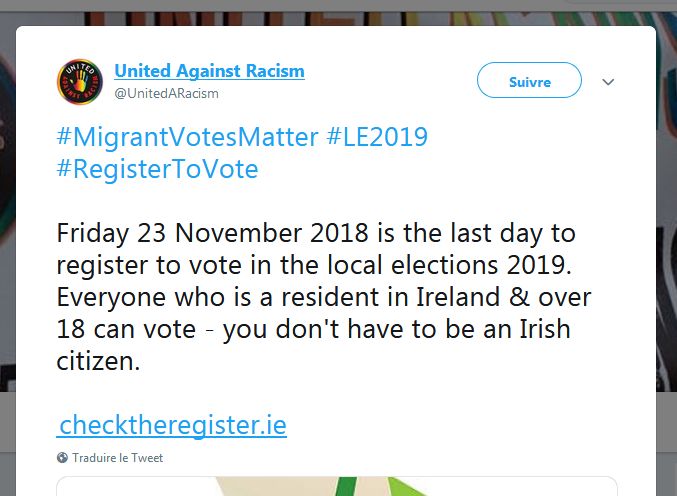Image resolution: width=677 pixels, height=496 pixels.
Task: Open the United Against Racism profile avatar
Action: coord(80,82)
